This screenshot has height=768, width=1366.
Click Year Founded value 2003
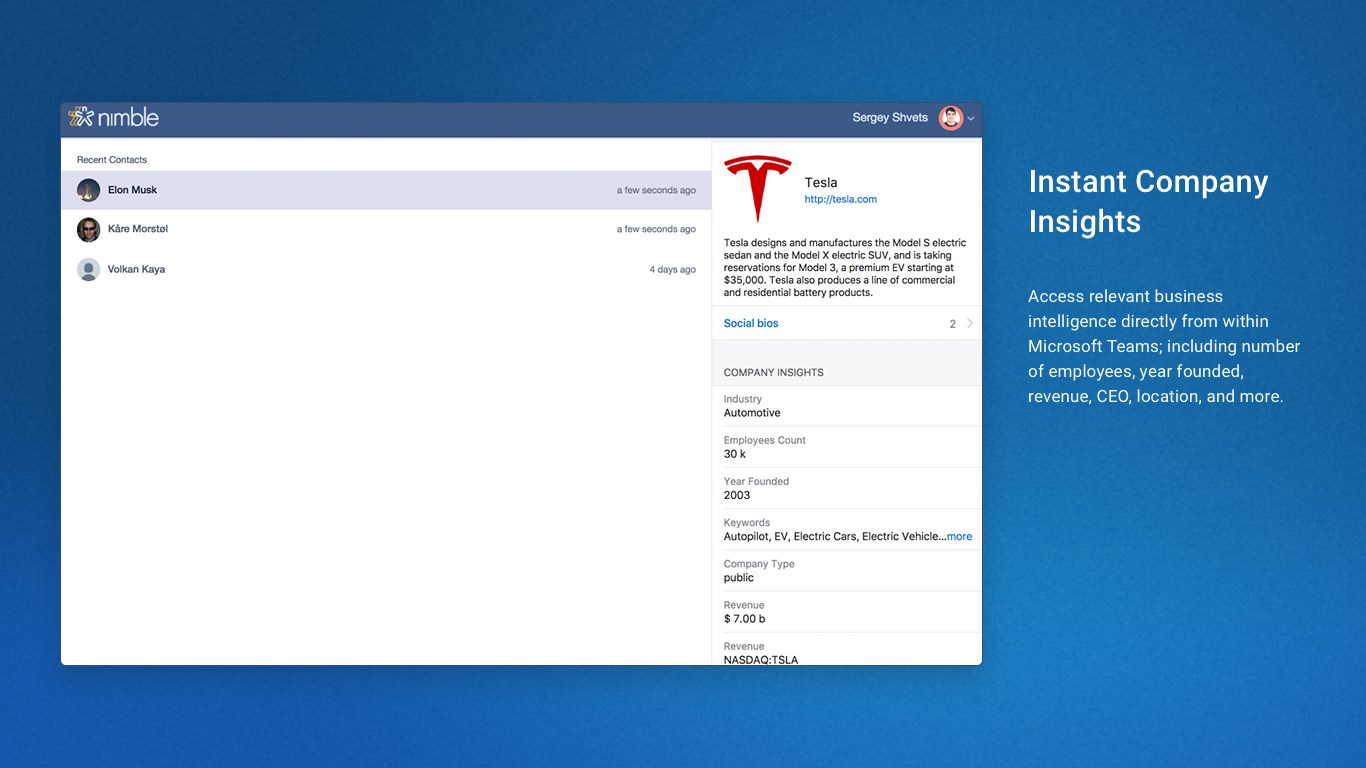[x=737, y=495]
